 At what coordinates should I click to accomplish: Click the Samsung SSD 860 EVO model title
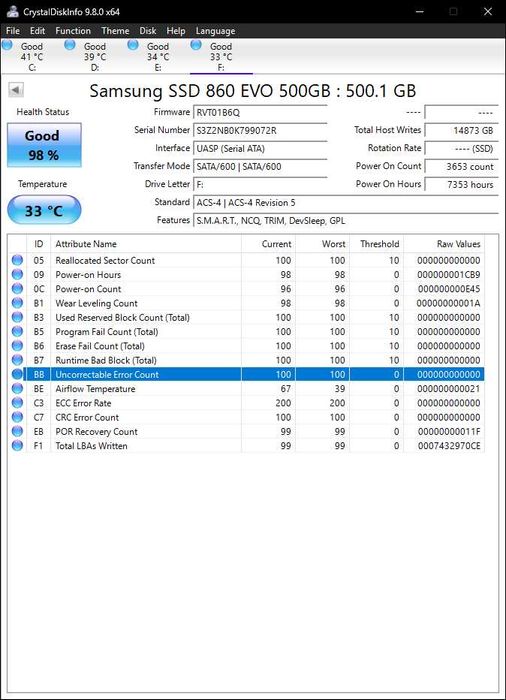coord(253,91)
